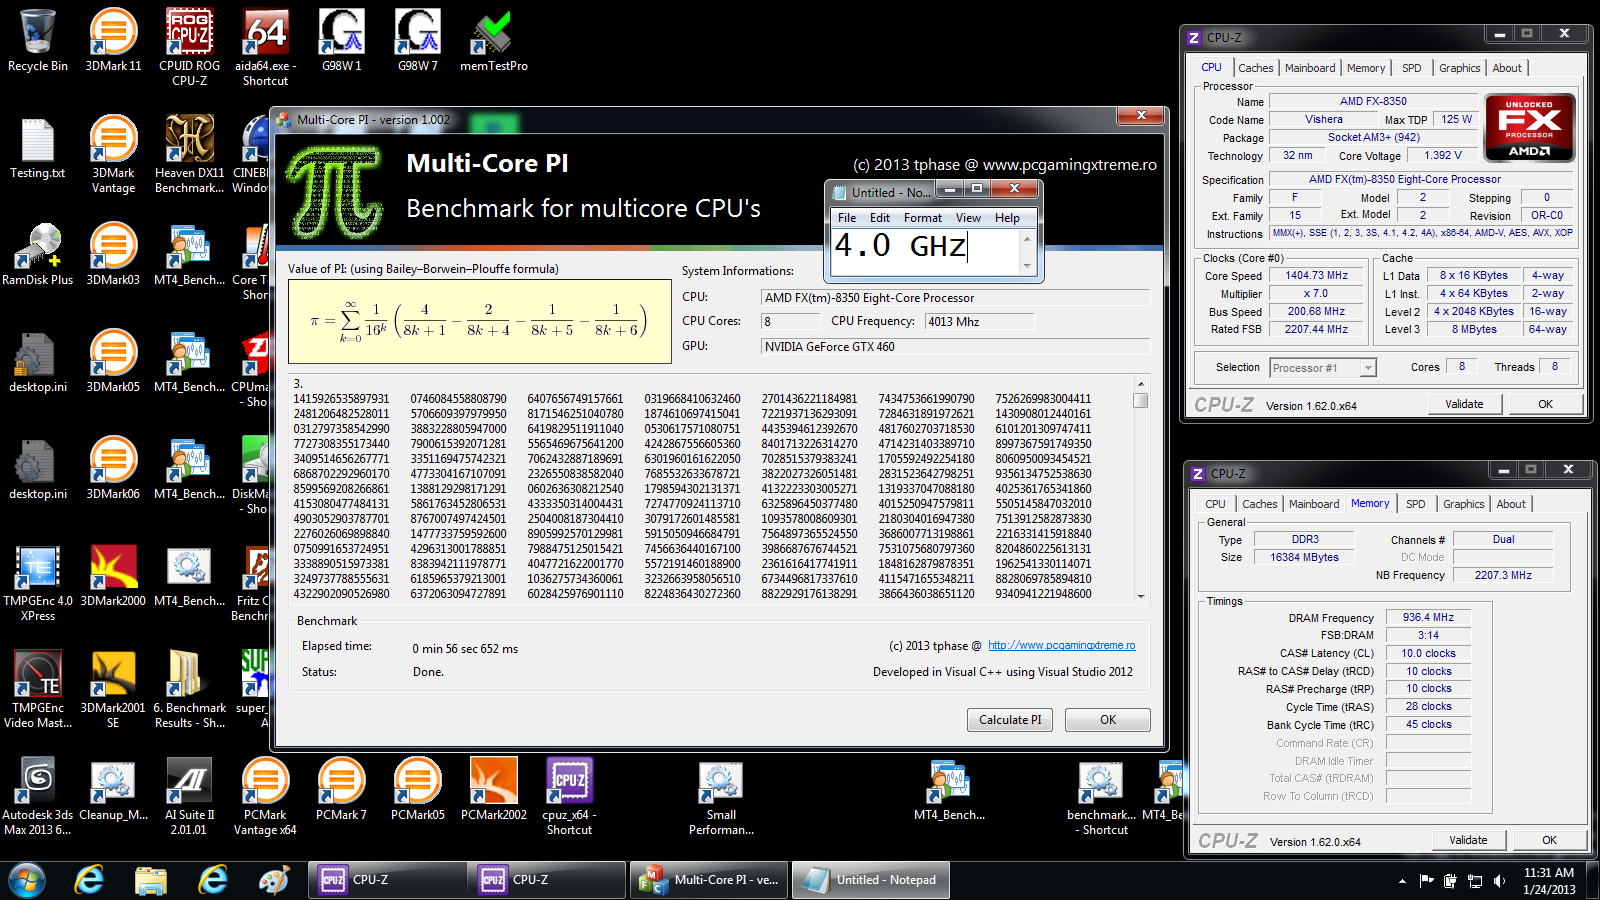Screen dimensions: 1600x900
Task: Open the pcgamingxtreme.ro hyperlink
Action: click(1061, 646)
